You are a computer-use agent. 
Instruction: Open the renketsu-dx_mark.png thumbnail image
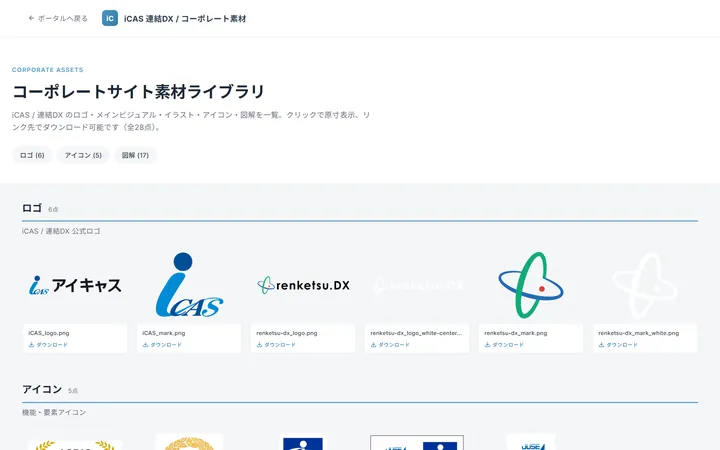pos(531,285)
